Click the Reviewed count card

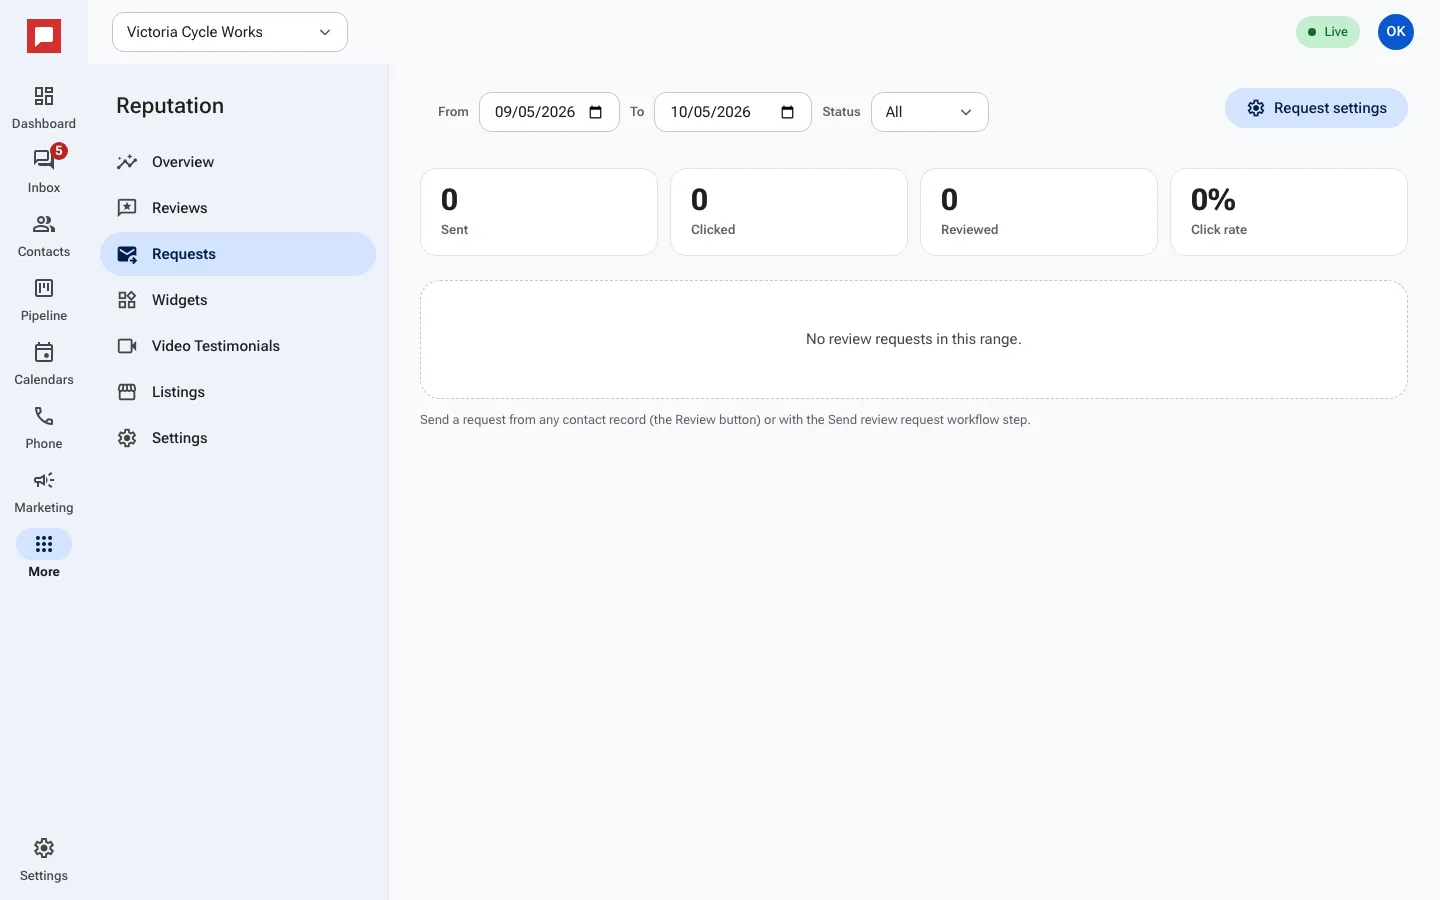(1039, 212)
